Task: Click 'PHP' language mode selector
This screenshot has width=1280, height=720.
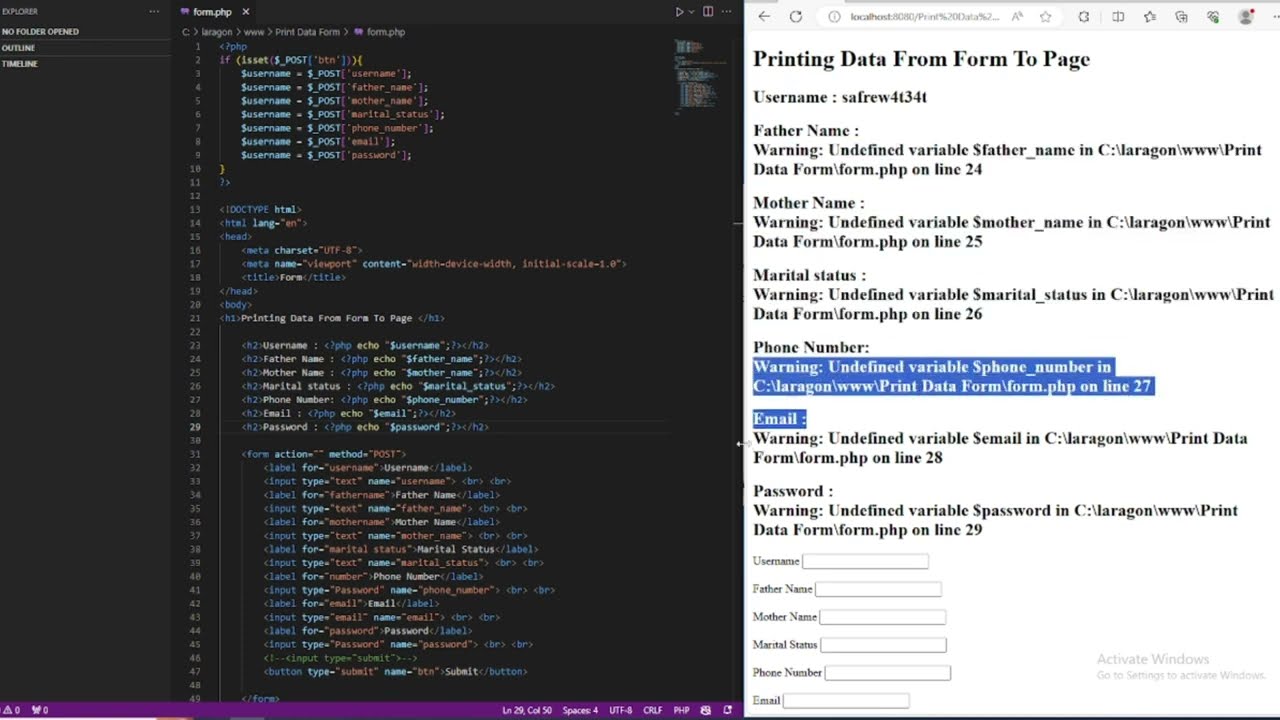Action: pyautogui.click(x=681, y=710)
